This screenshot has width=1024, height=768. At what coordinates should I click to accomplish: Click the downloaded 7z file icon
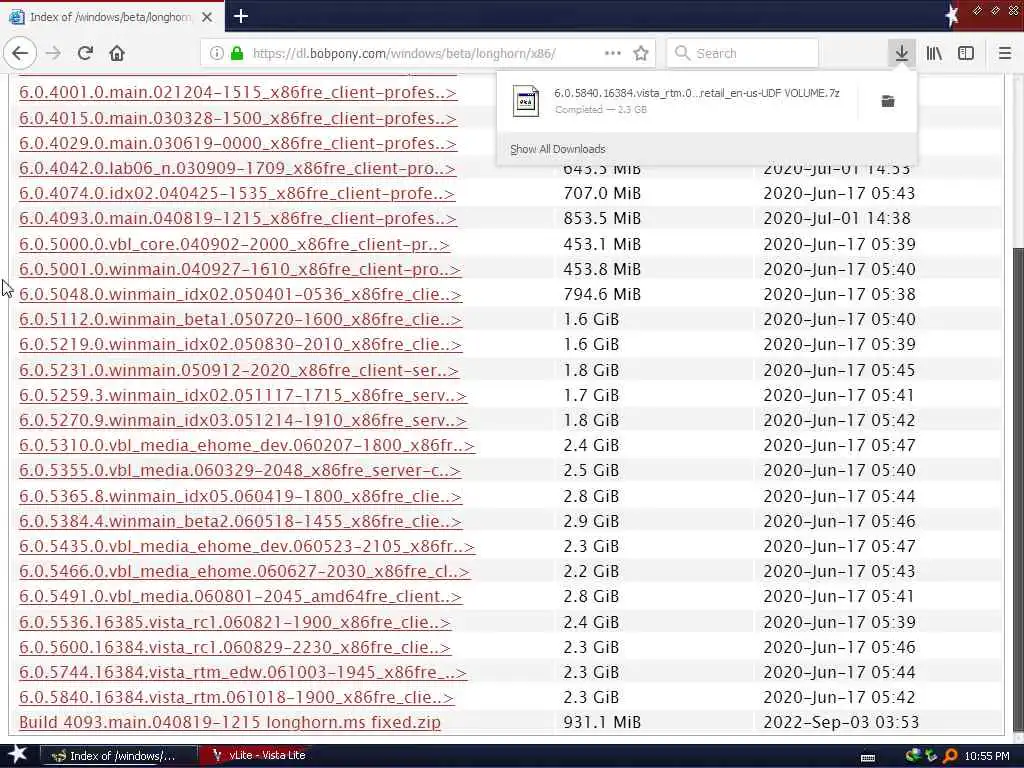pos(525,101)
